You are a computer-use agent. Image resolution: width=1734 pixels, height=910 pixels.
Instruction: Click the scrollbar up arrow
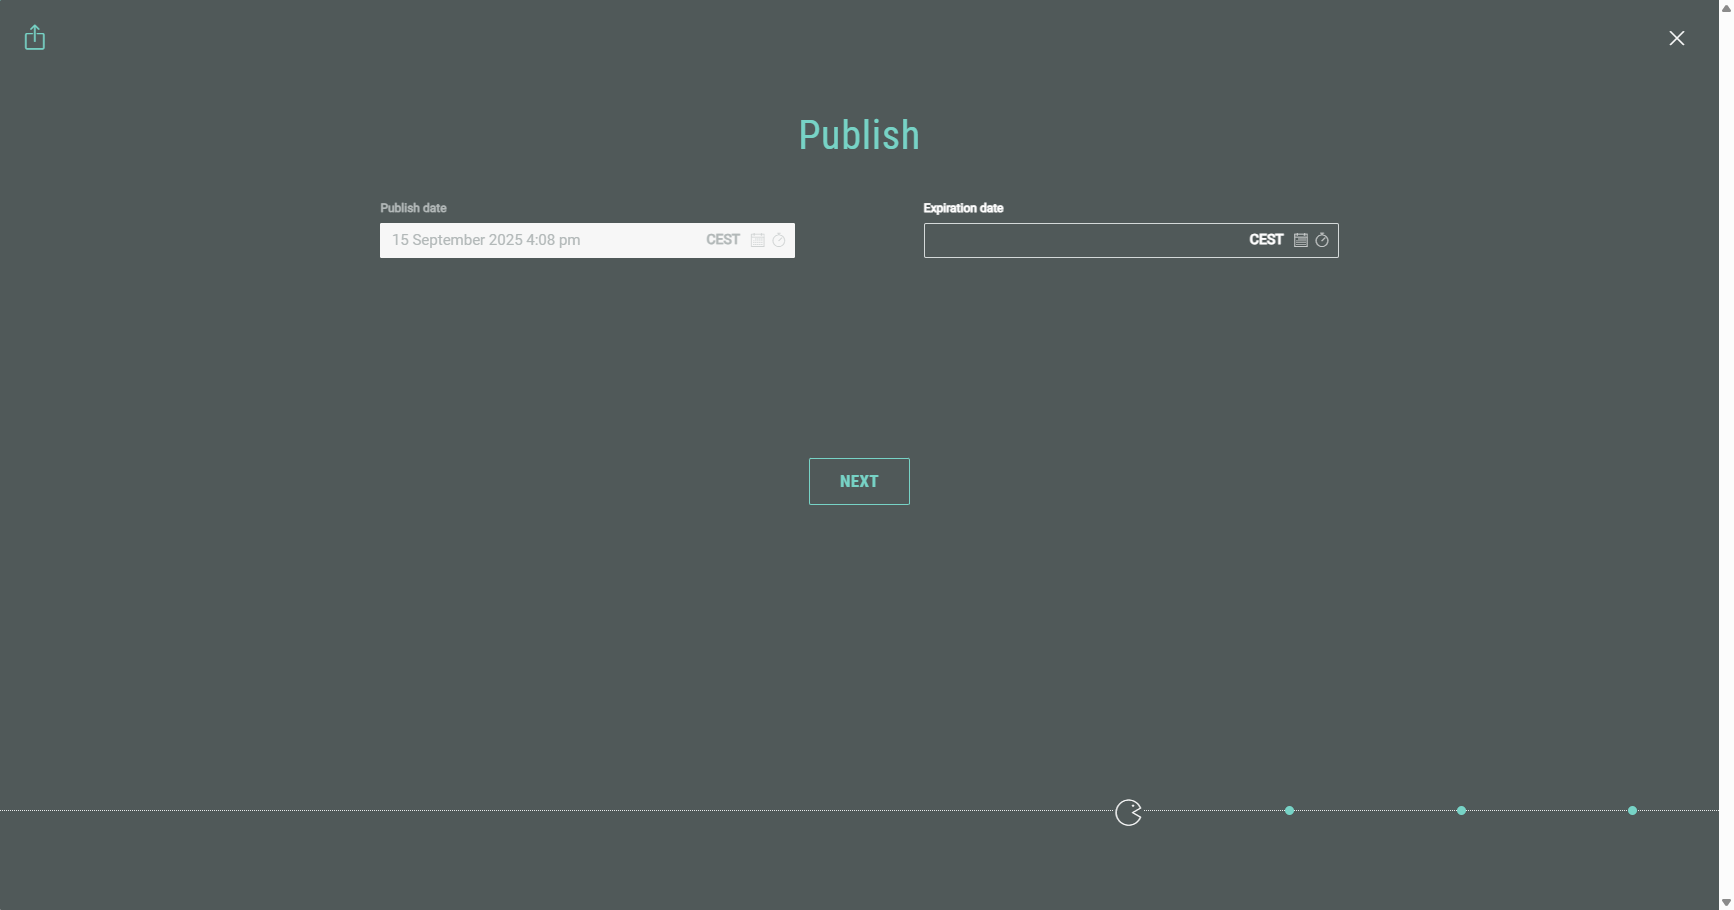pos(1725,7)
